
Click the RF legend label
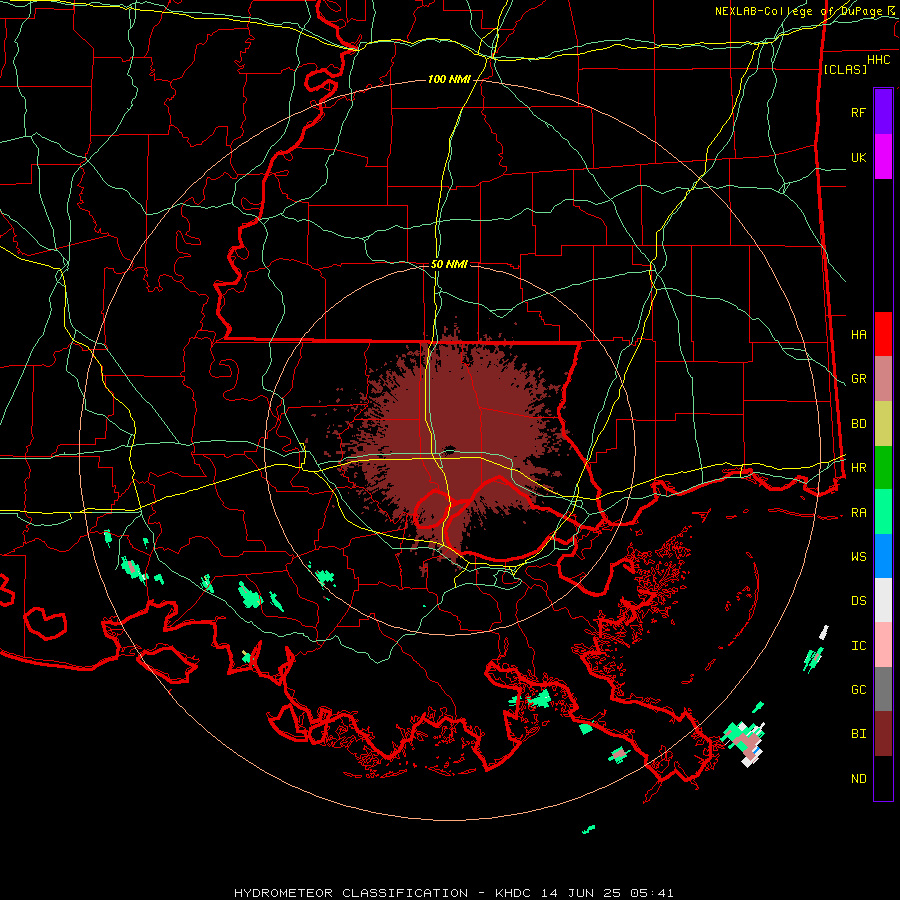858,112
